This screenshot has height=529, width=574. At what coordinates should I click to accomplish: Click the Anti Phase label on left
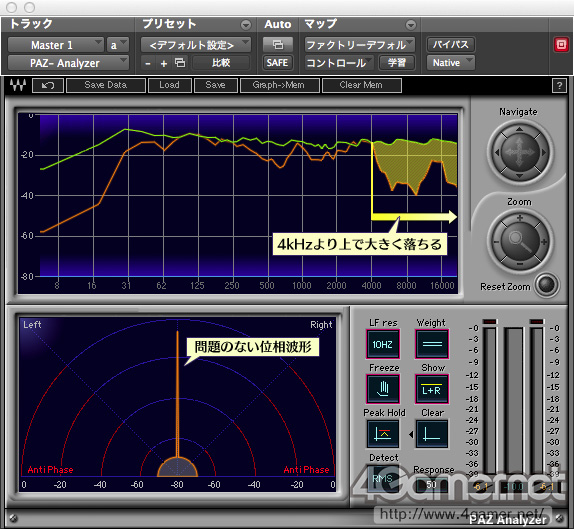(x=51, y=470)
